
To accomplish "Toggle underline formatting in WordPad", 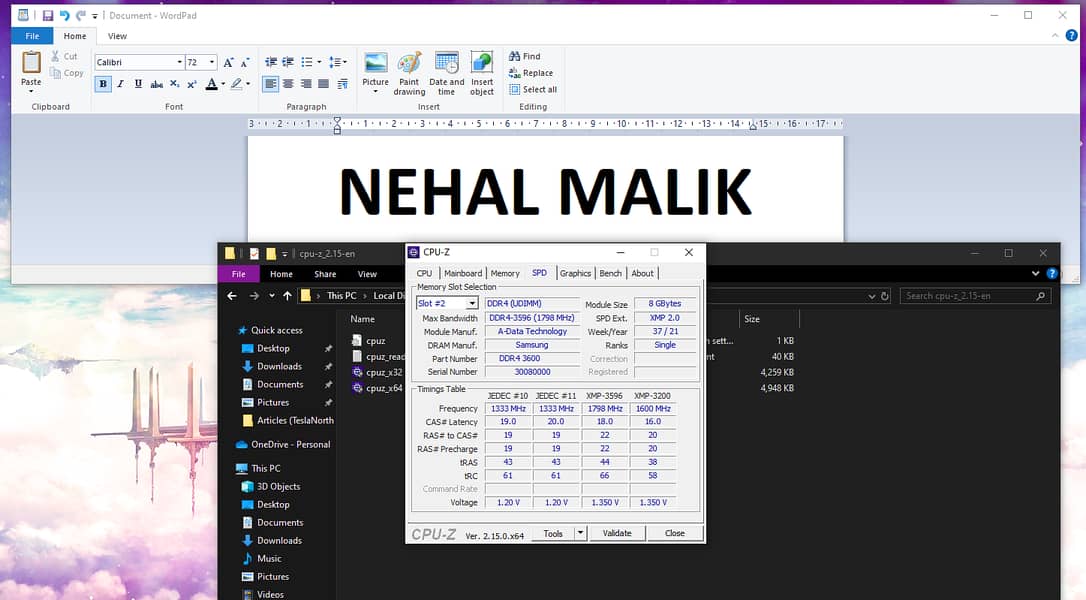I will point(139,84).
